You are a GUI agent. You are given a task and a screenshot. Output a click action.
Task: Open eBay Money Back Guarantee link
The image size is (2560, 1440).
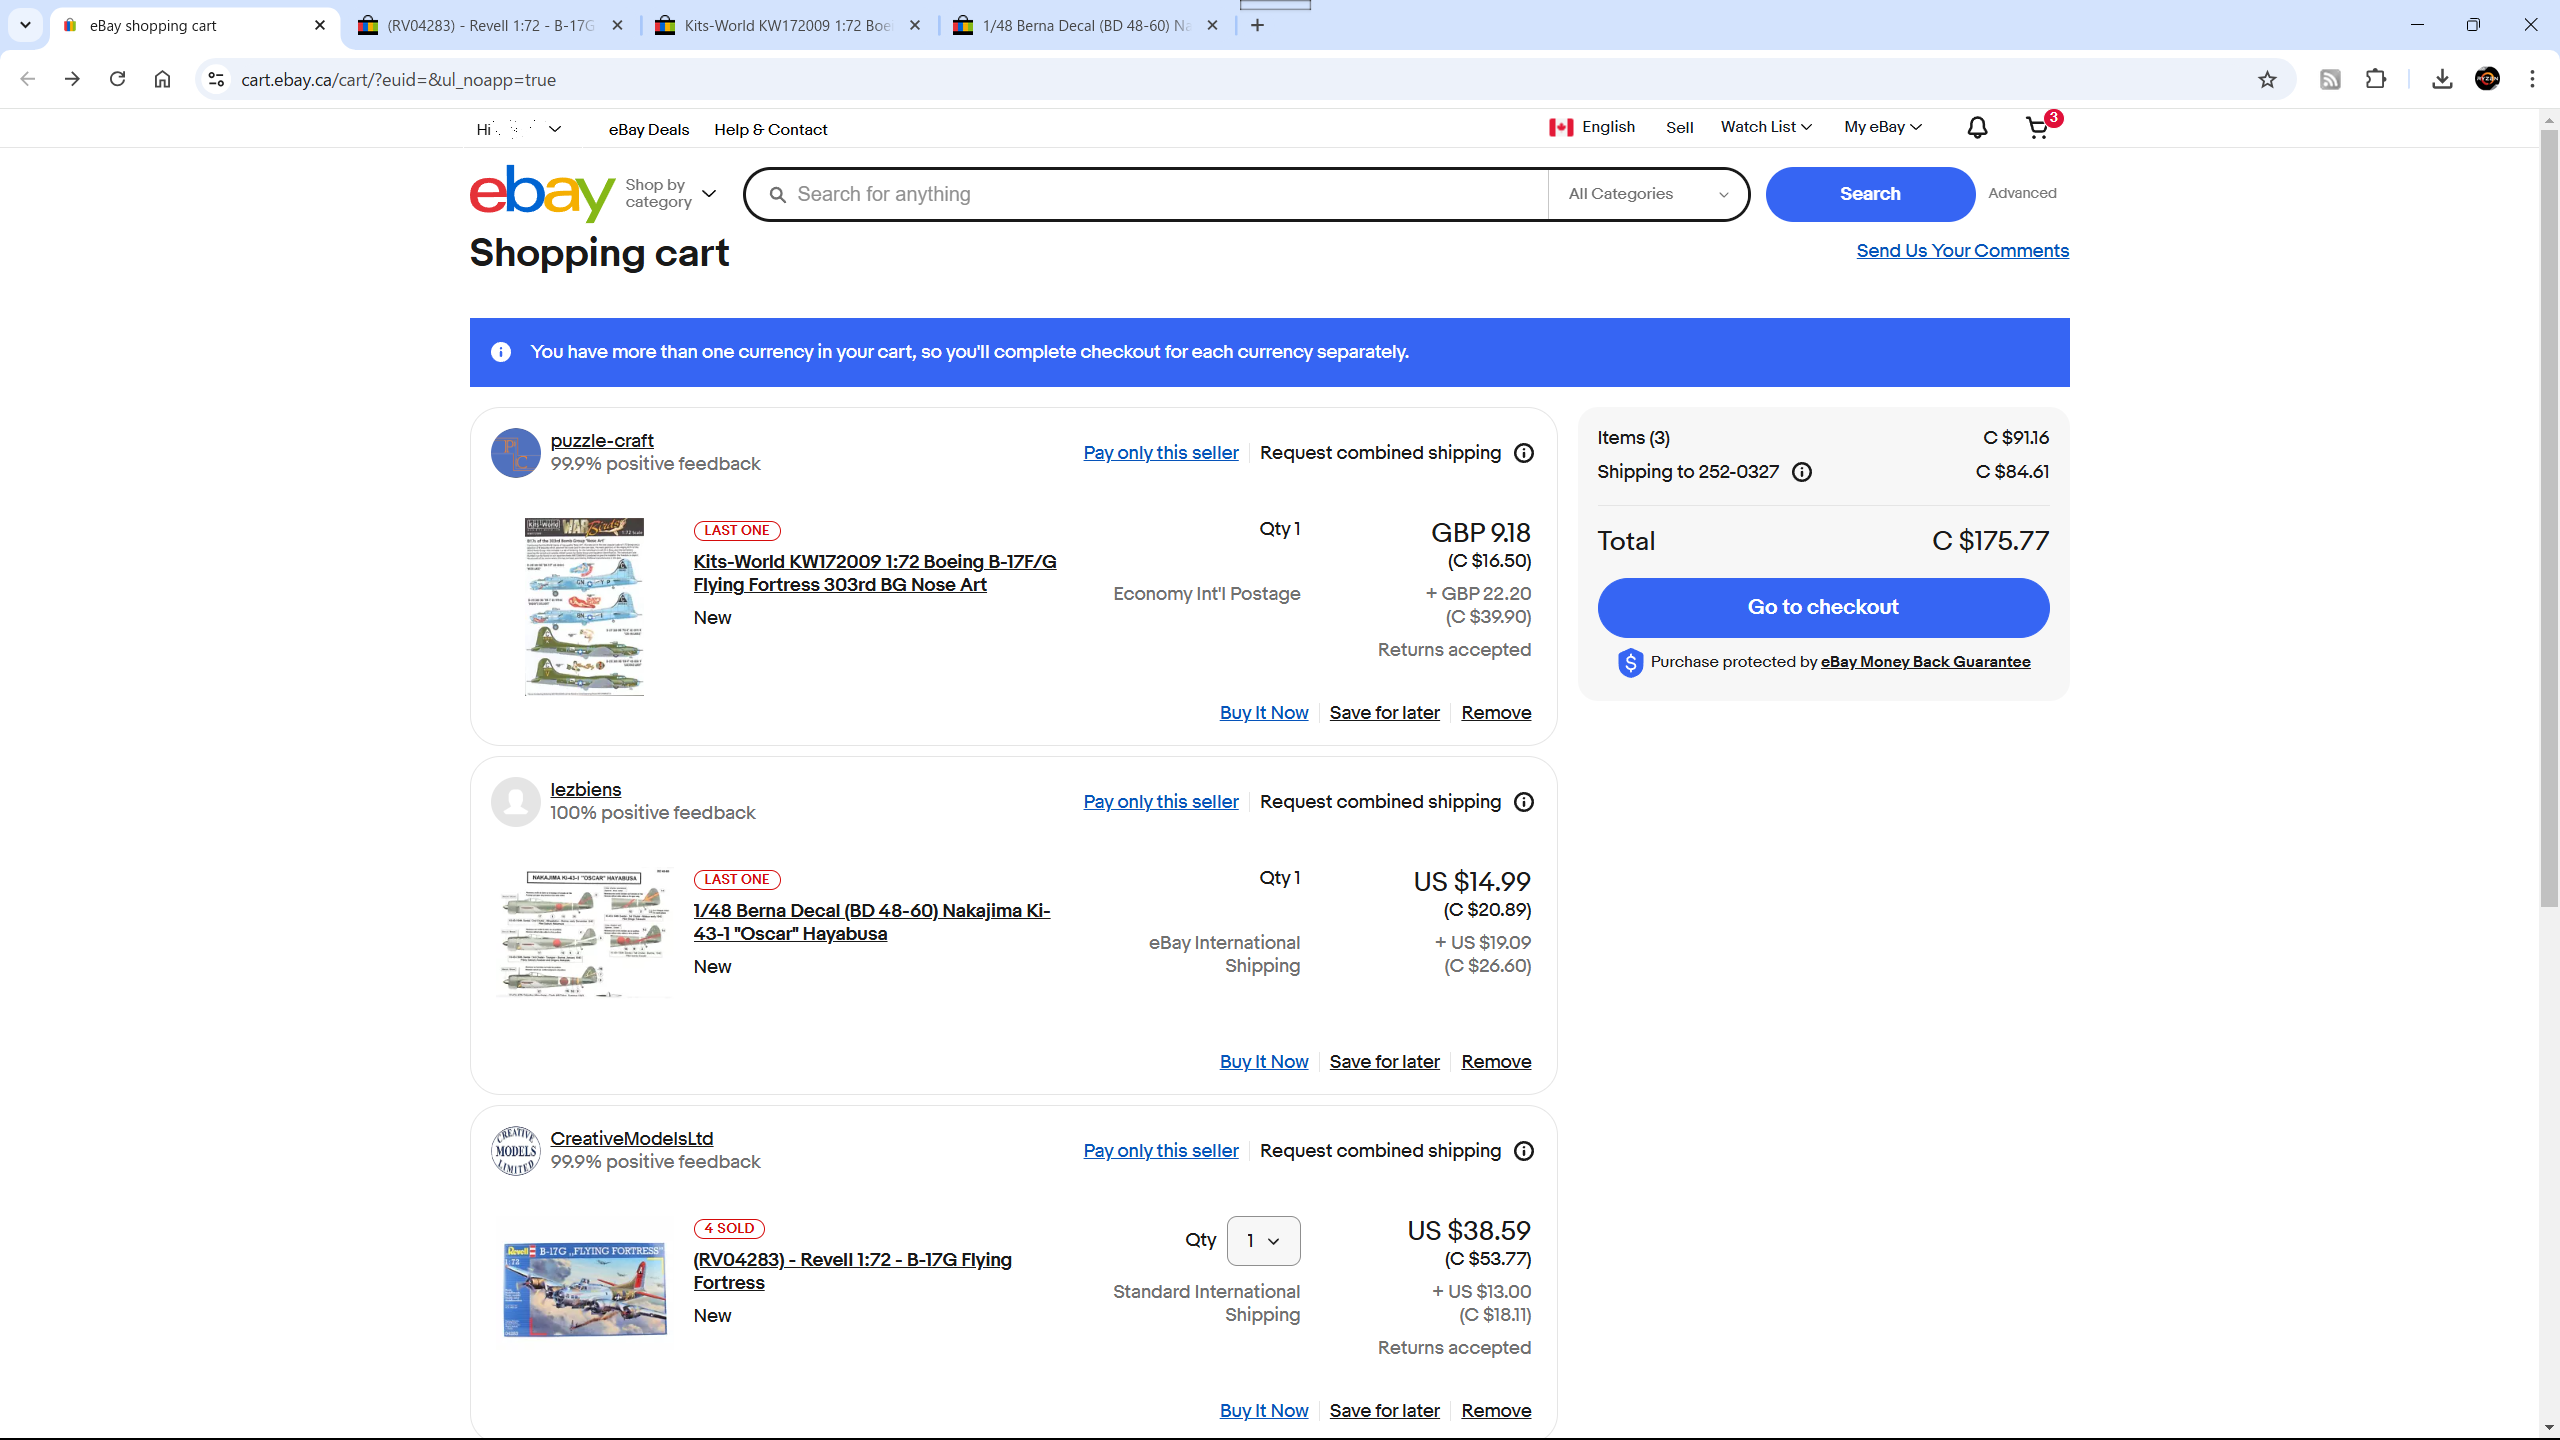click(1925, 662)
